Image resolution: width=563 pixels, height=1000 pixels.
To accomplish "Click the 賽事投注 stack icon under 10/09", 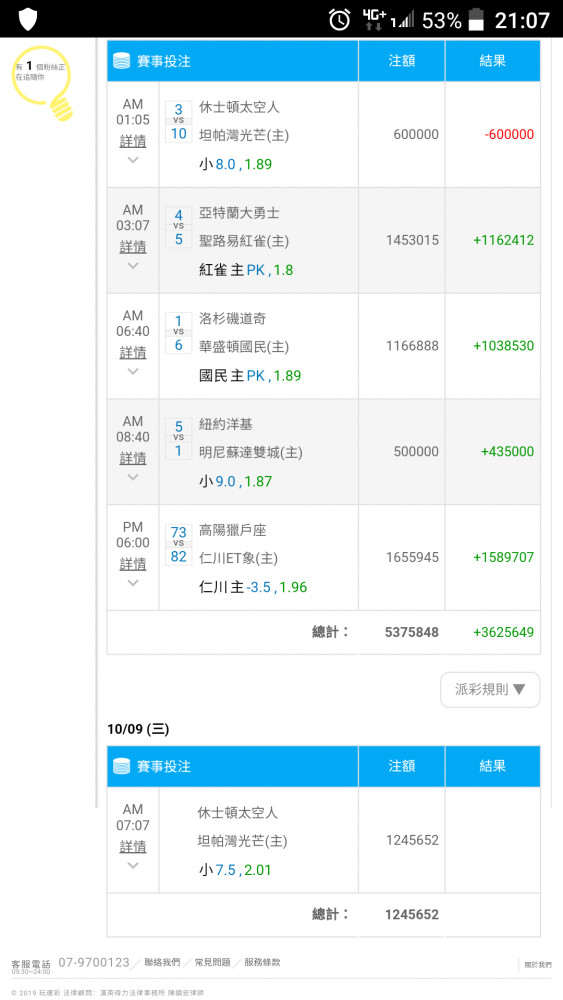I will click(121, 767).
